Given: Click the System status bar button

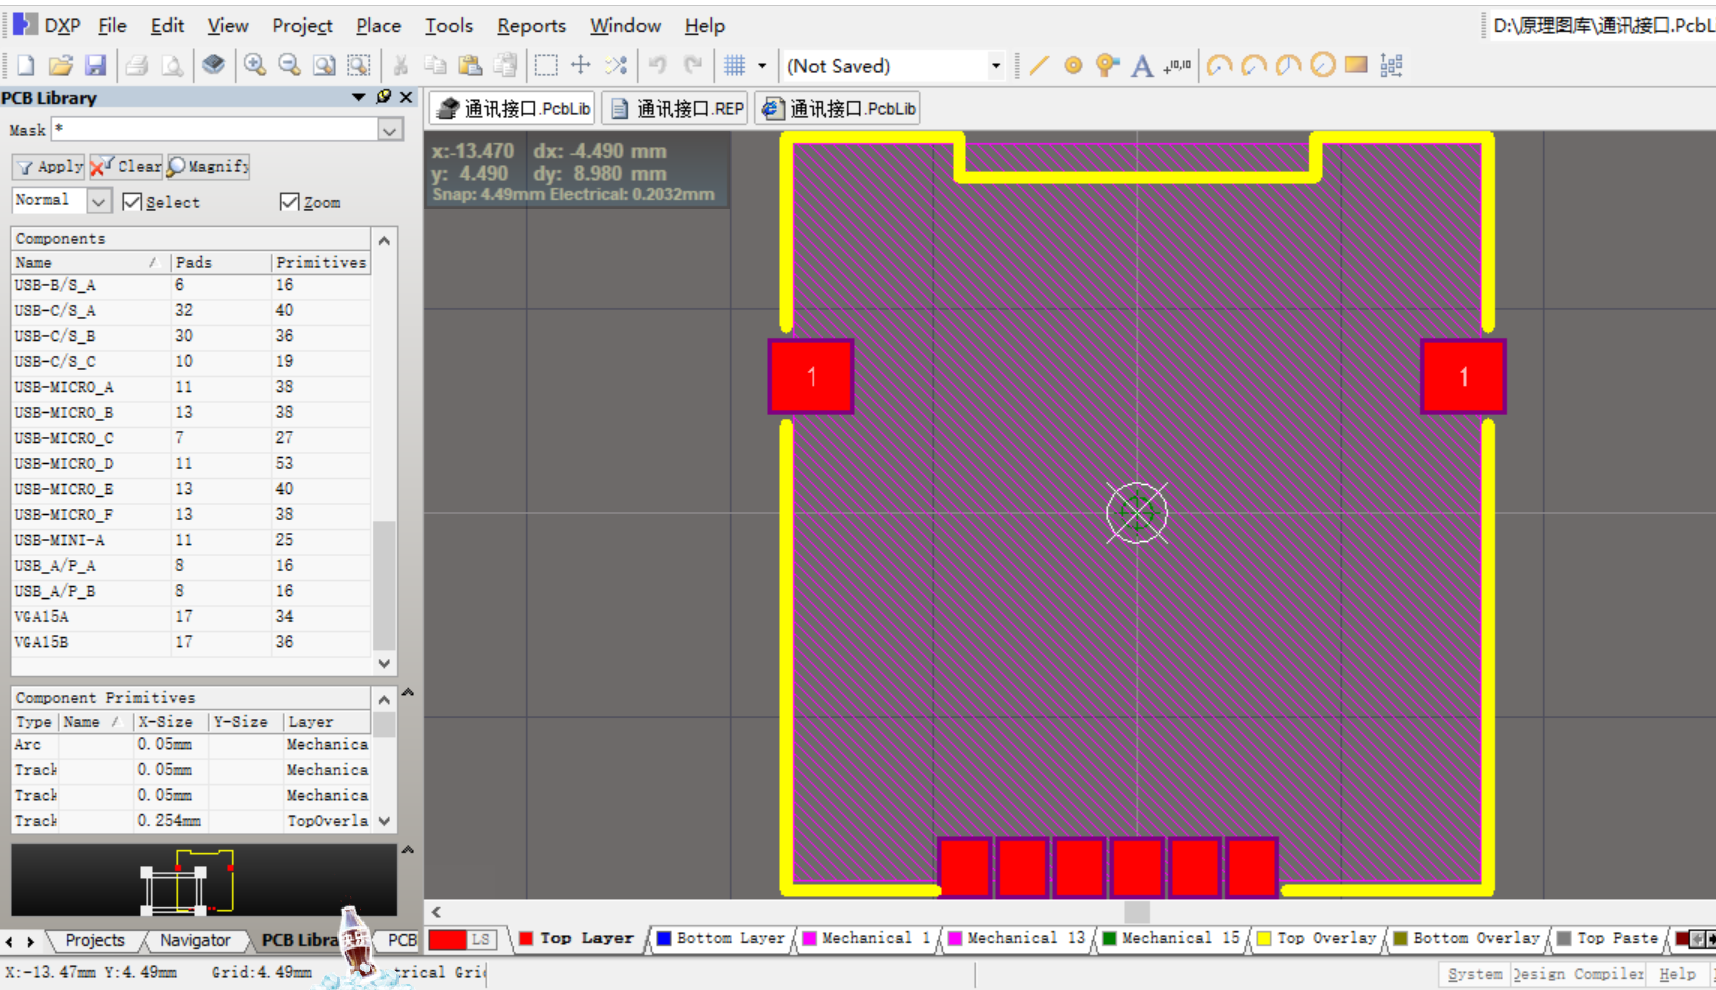Looking at the screenshot, I should tap(1475, 974).
